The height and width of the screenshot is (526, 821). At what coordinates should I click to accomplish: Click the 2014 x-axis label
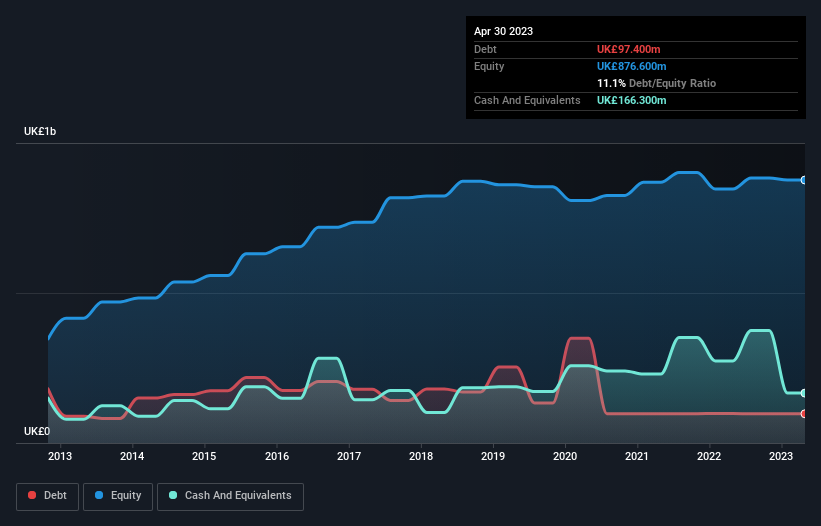132,456
